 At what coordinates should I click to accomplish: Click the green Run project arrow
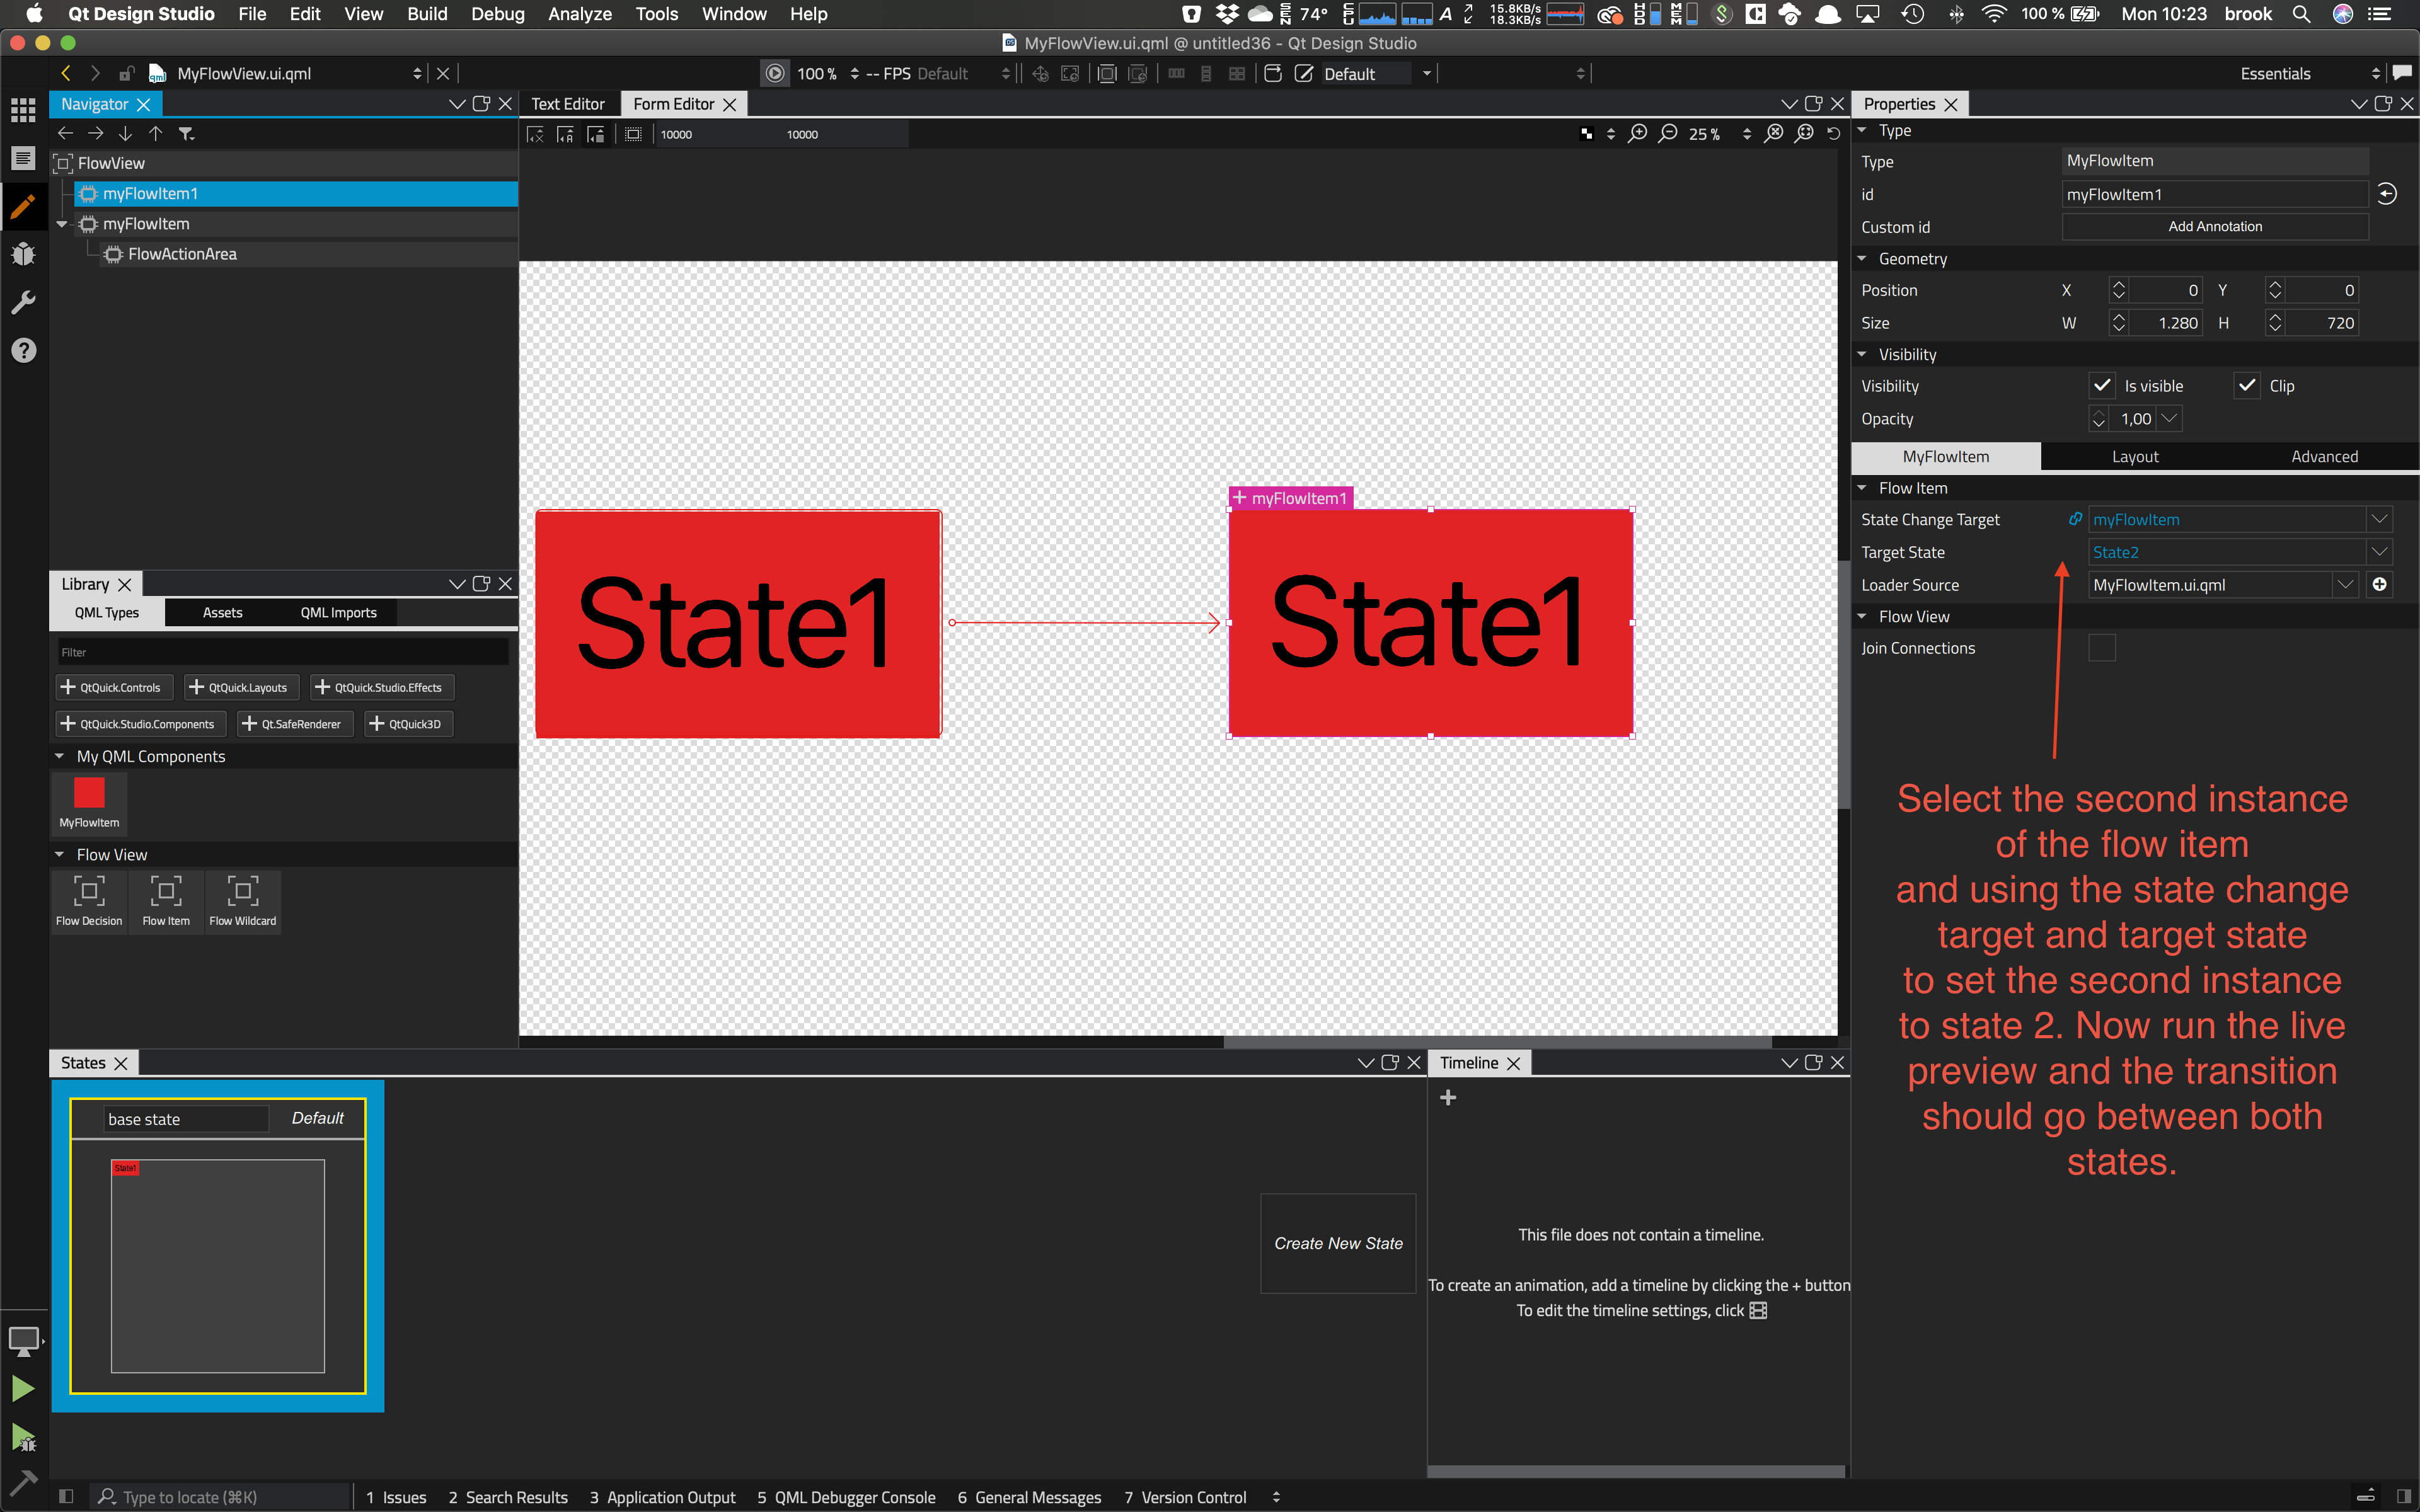(x=23, y=1388)
